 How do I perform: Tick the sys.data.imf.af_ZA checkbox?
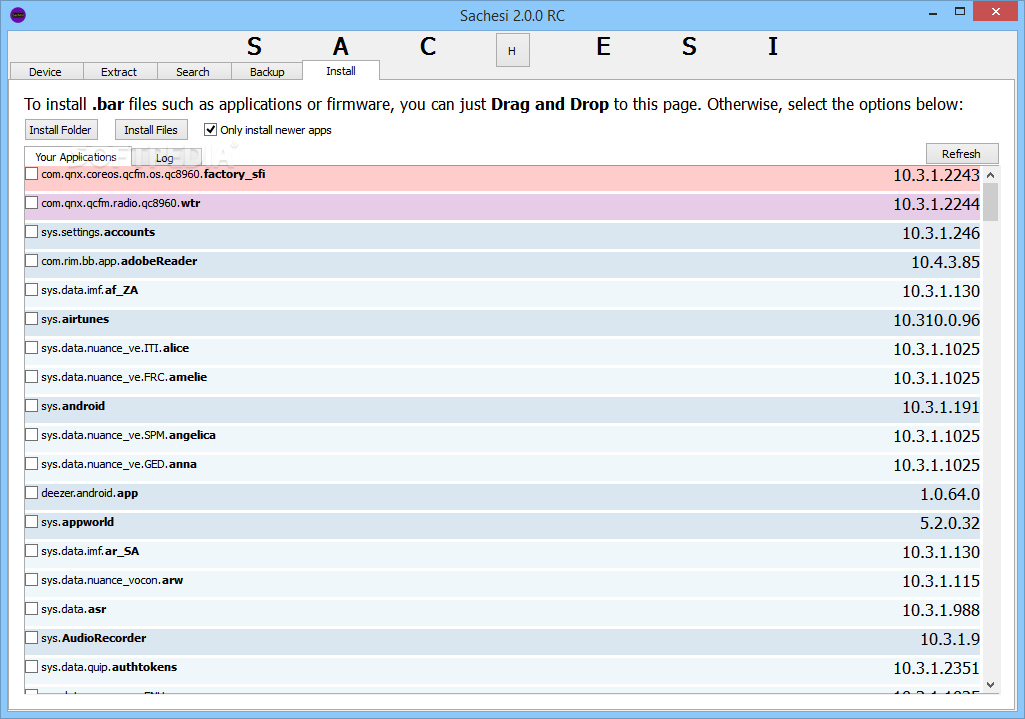(31, 290)
